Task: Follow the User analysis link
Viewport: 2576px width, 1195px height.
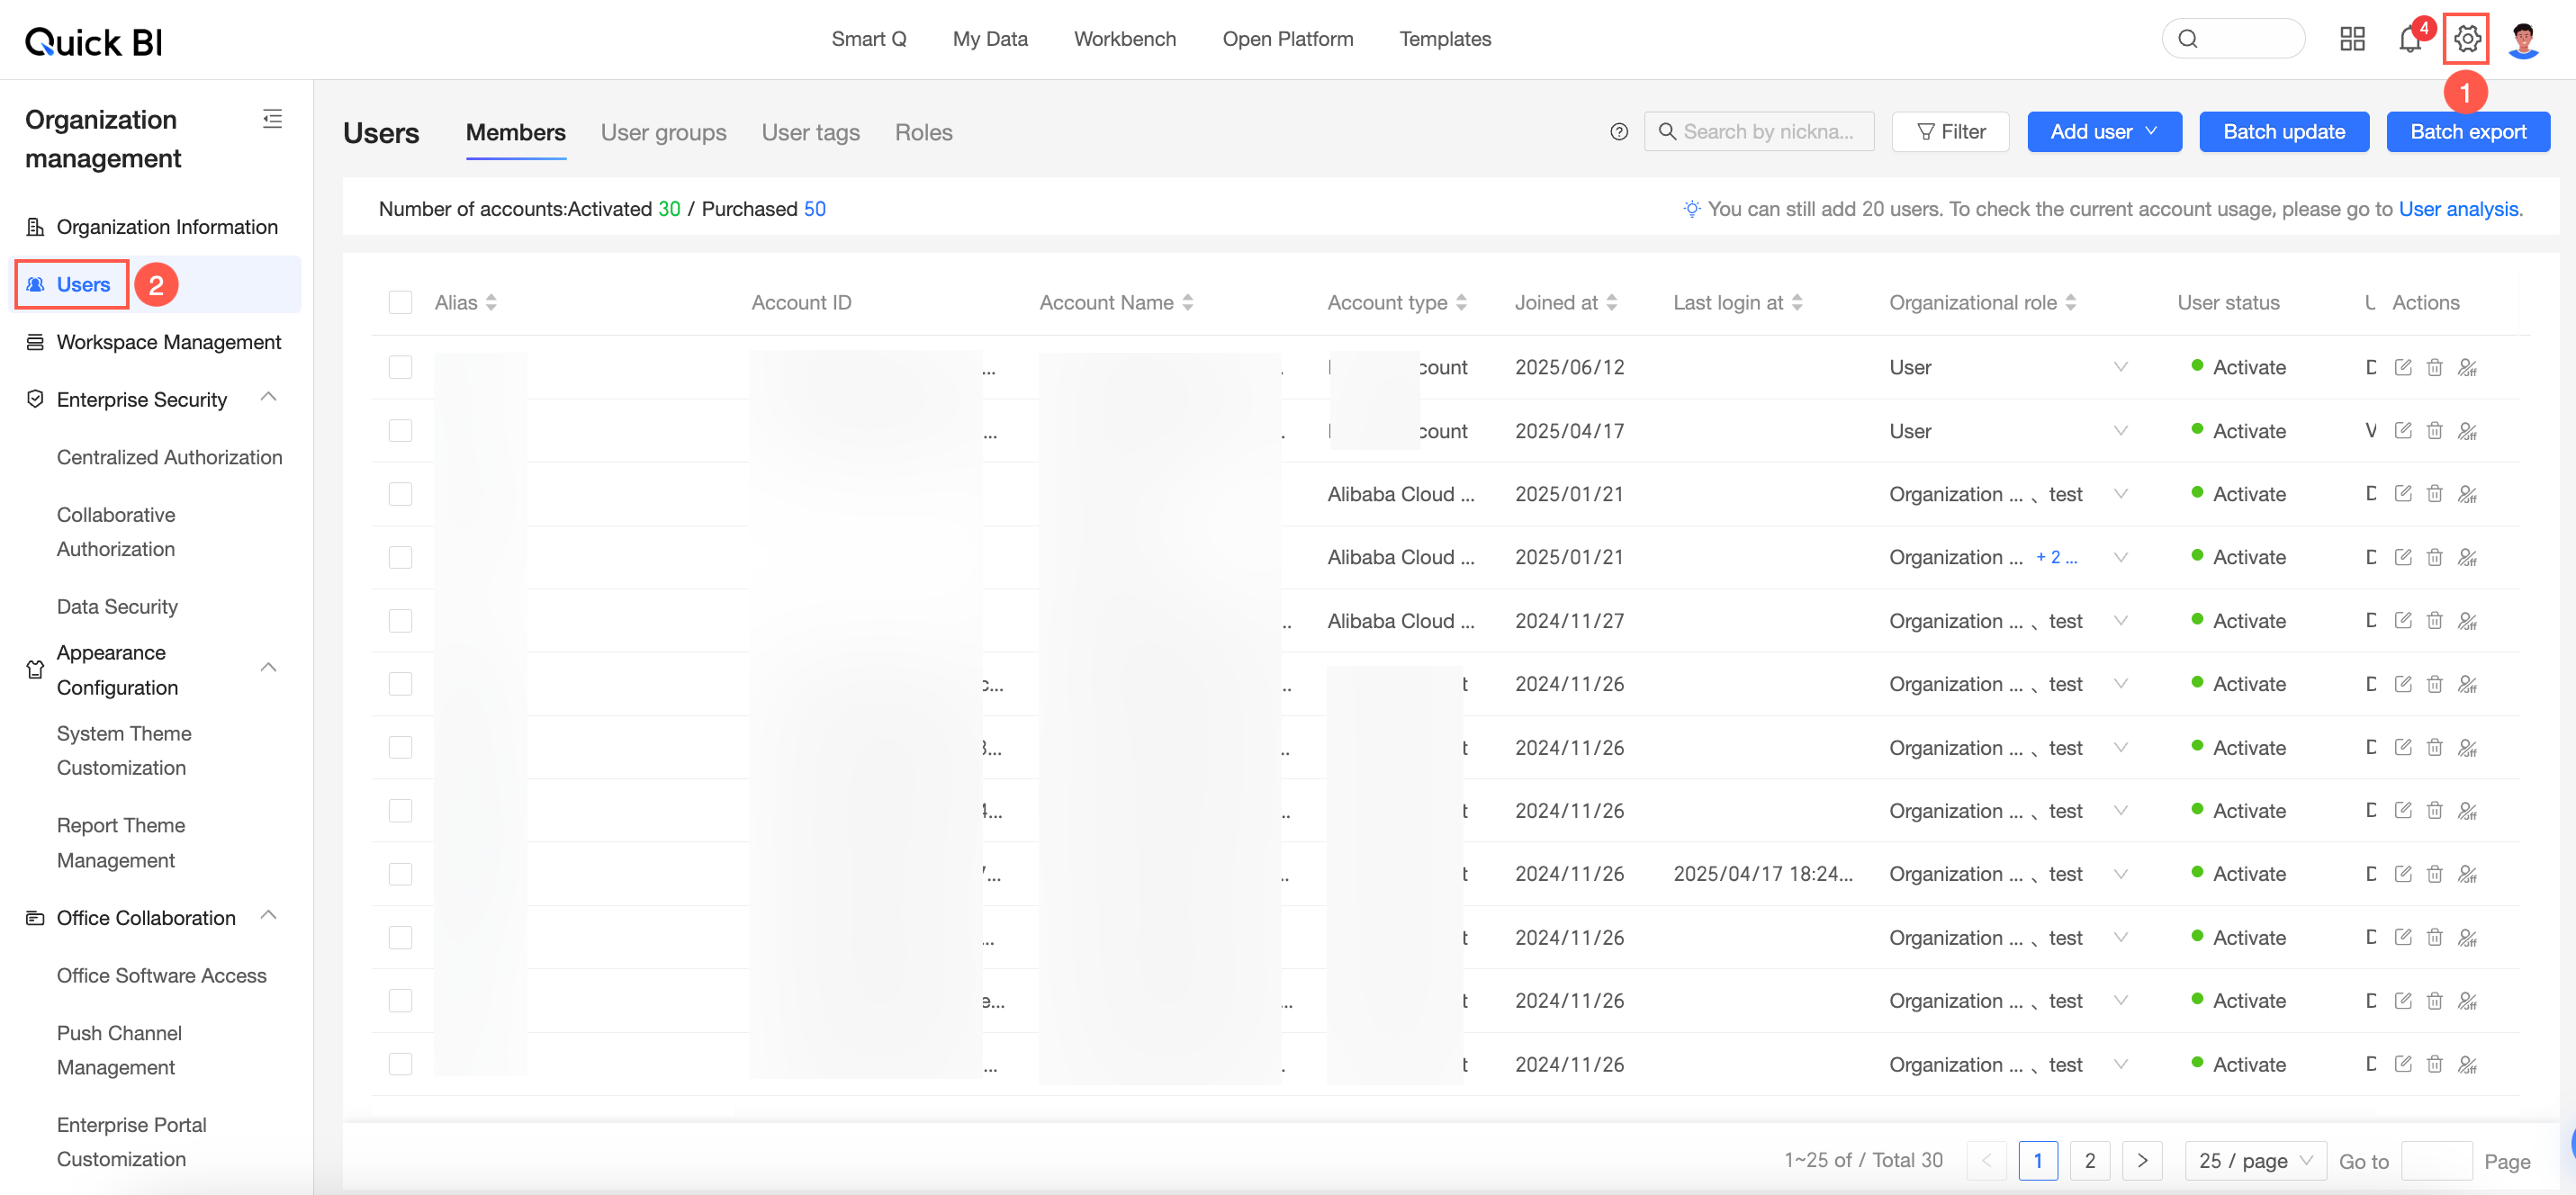Action: [2458, 209]
